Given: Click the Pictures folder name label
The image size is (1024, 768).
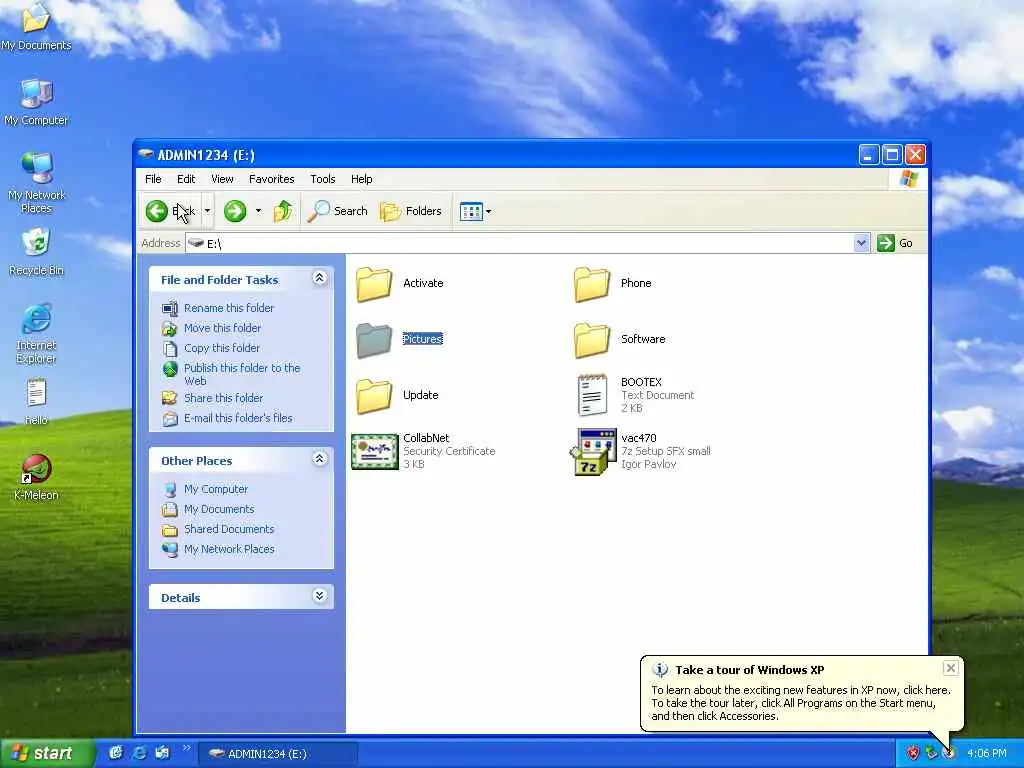Looking at the screenshot, I should coord(423,339).
